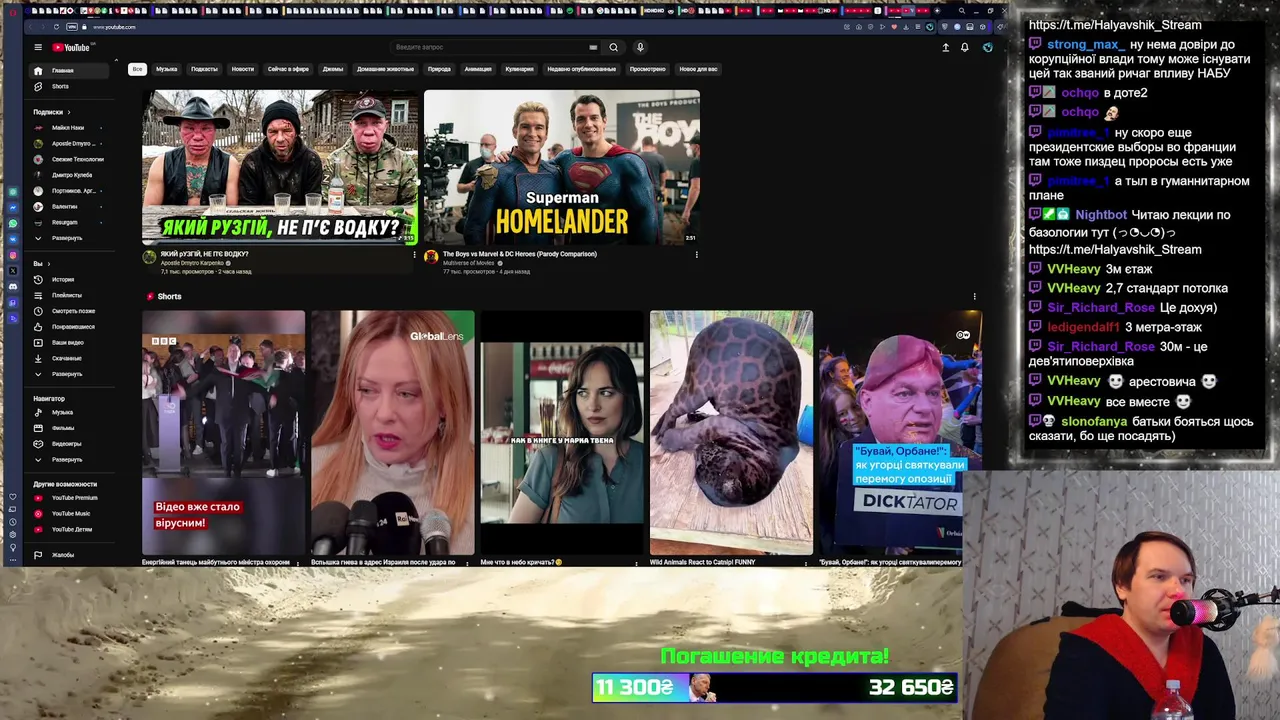
Task: Go to YouTube logo home link
Action: (72, 47)
